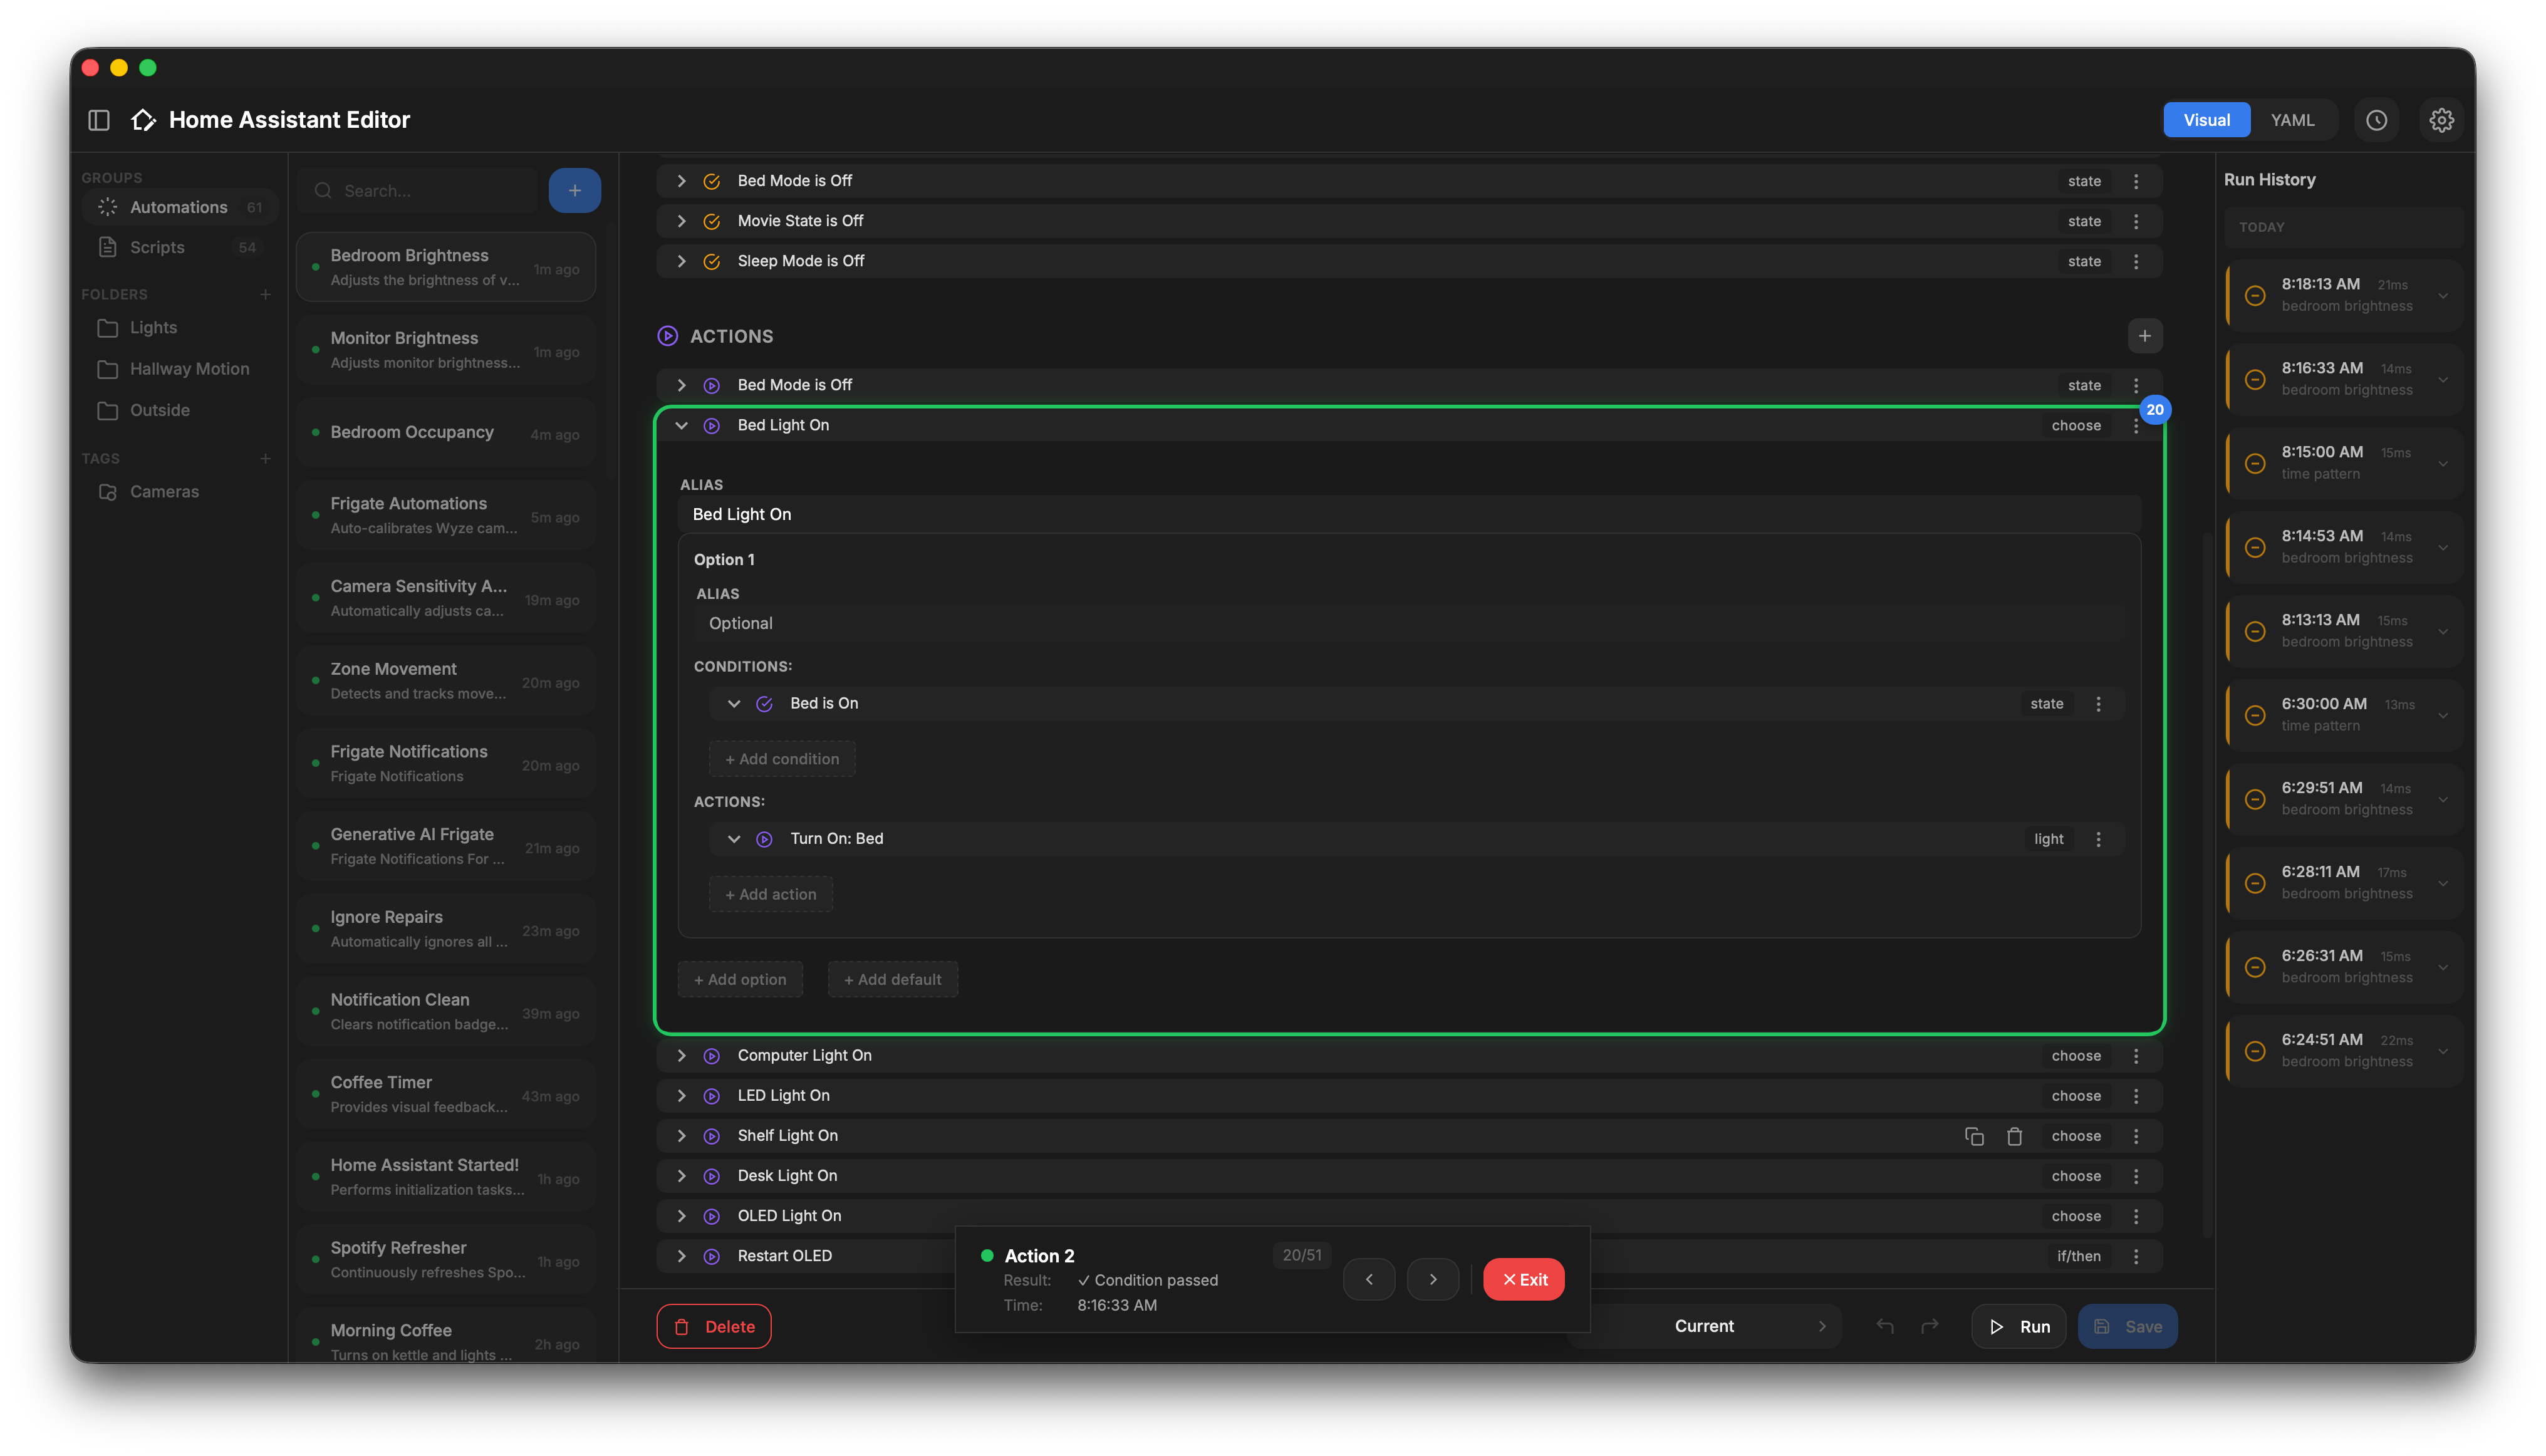Select the Scripts group

179,247
